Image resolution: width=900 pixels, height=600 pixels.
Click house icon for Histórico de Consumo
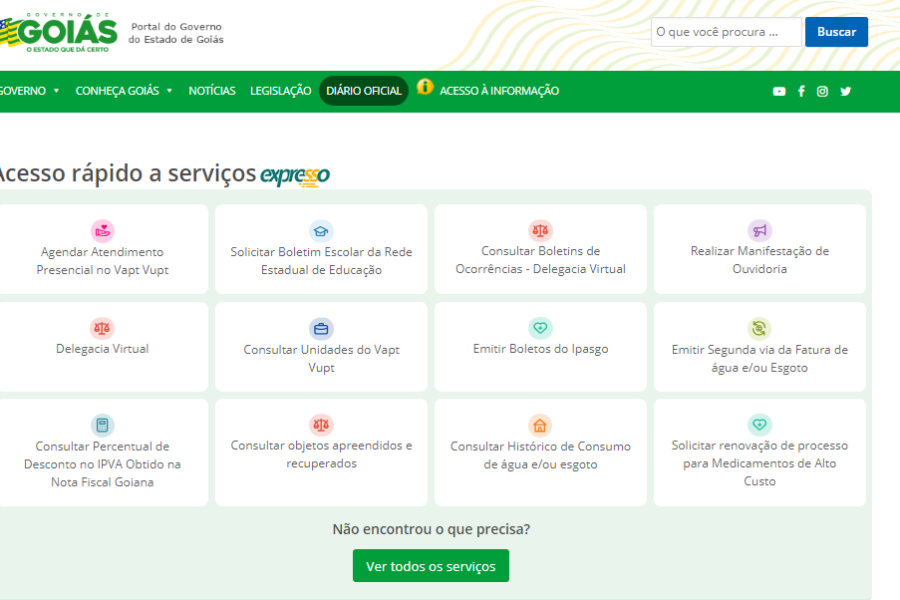pos(540,425)
